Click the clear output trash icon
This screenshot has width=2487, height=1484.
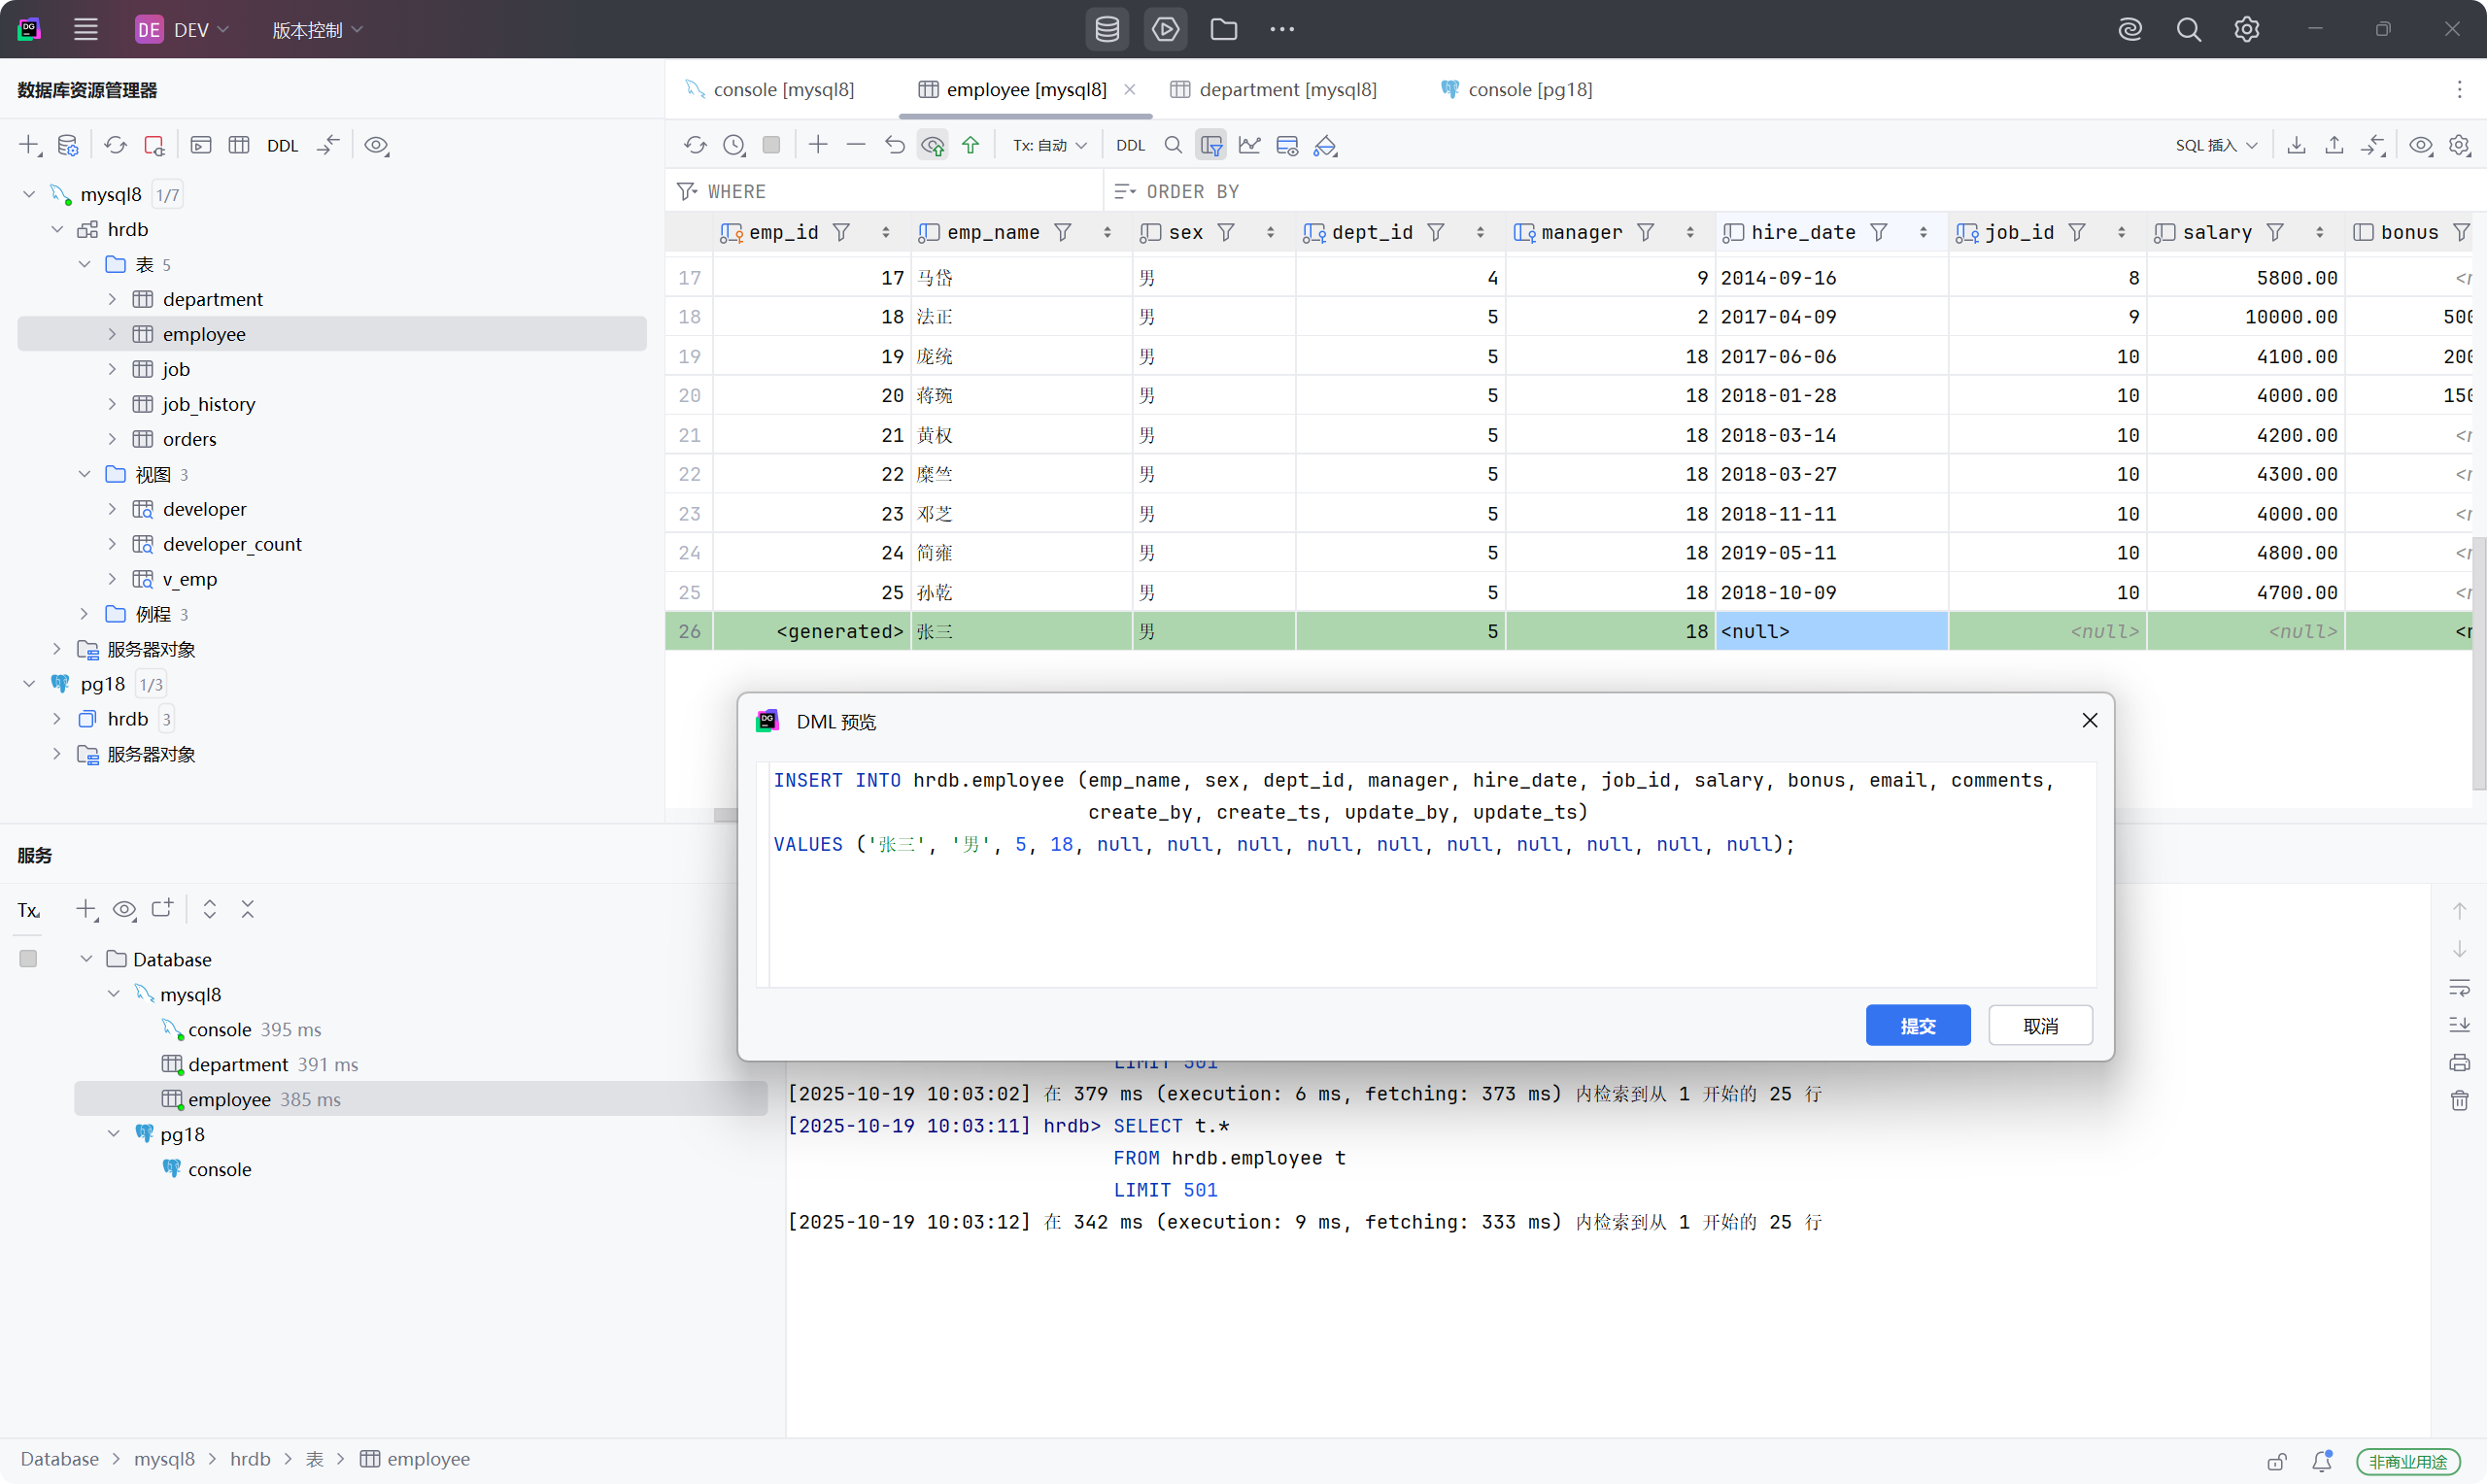2459,1101
